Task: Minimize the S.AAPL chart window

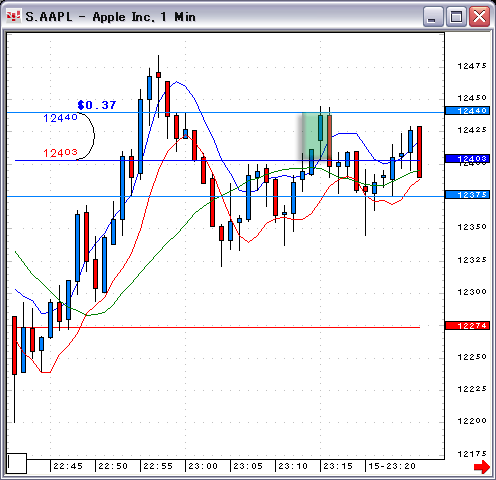Action: point(433,16)
